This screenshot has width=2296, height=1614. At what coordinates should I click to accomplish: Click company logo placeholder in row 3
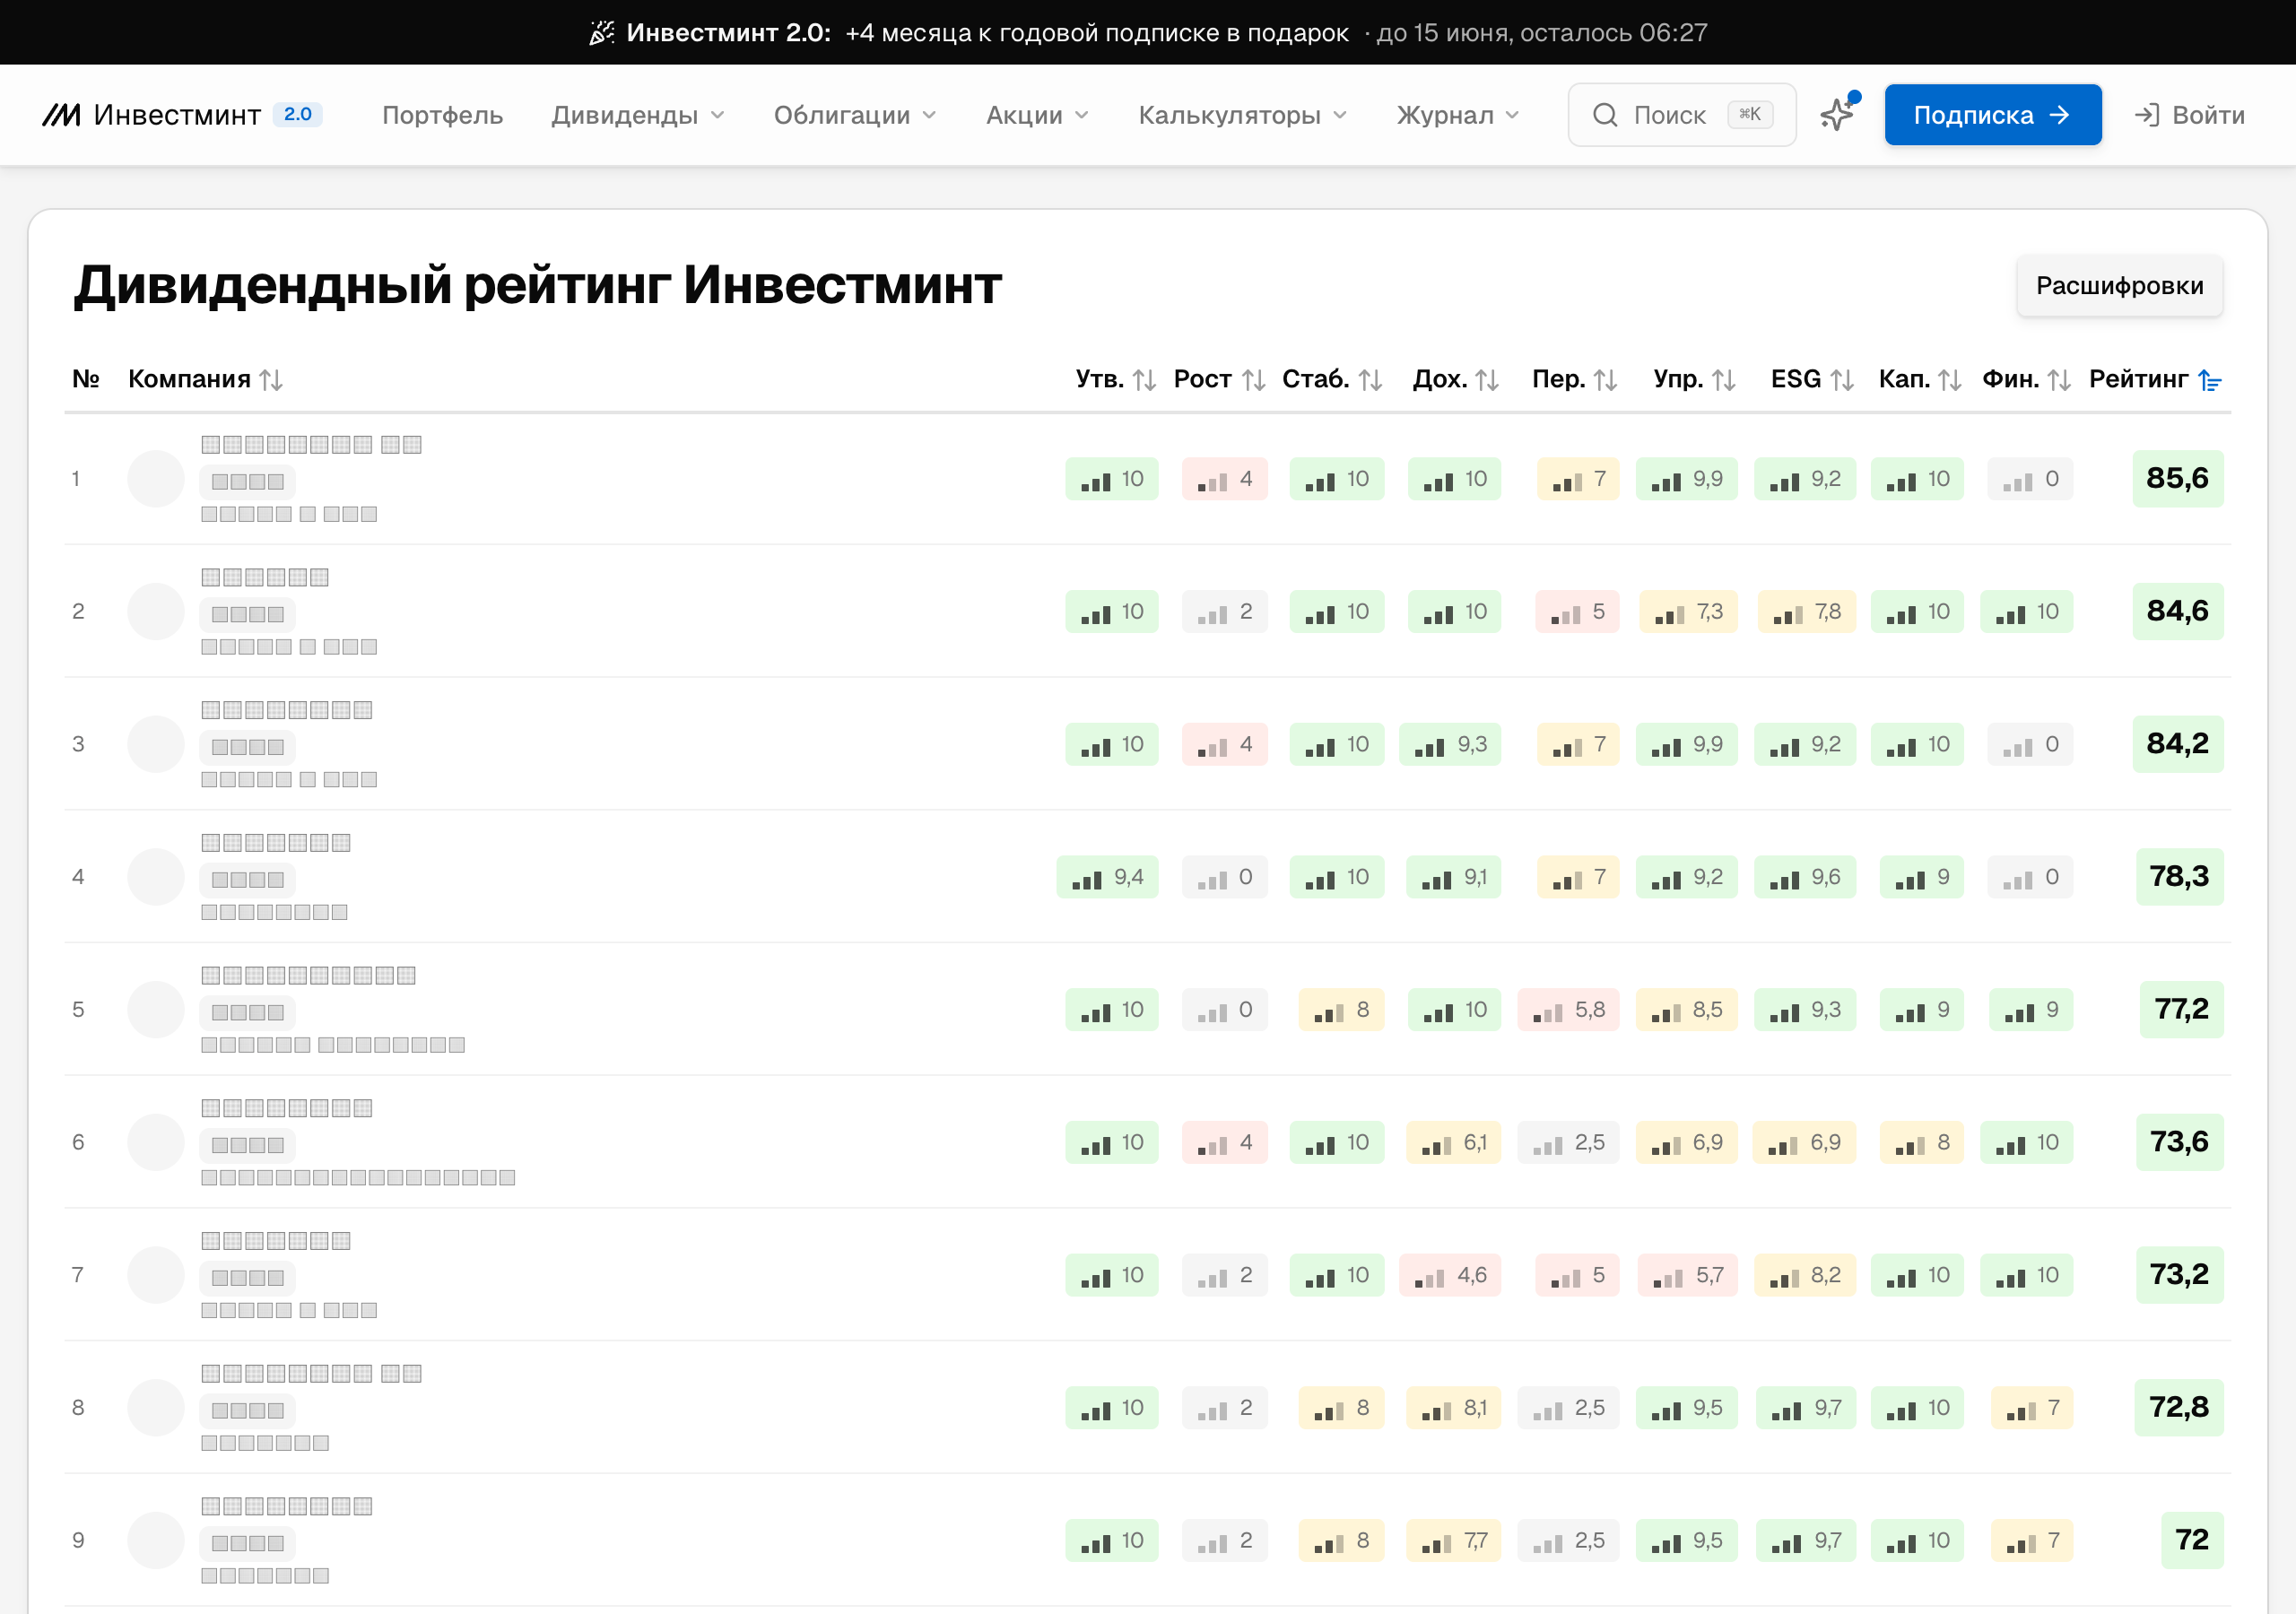156,744
